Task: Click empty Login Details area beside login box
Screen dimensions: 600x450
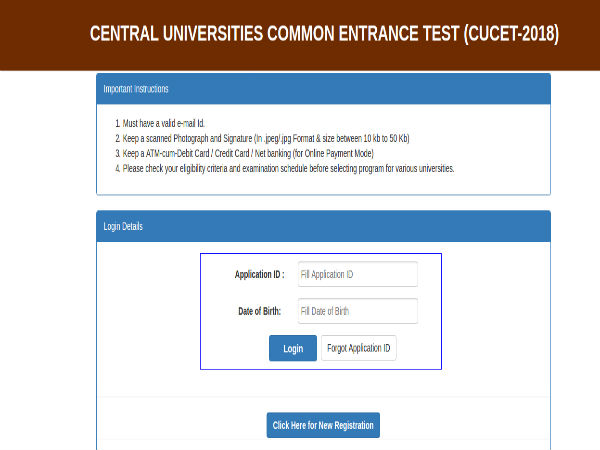Action: (x=496, y=312)
